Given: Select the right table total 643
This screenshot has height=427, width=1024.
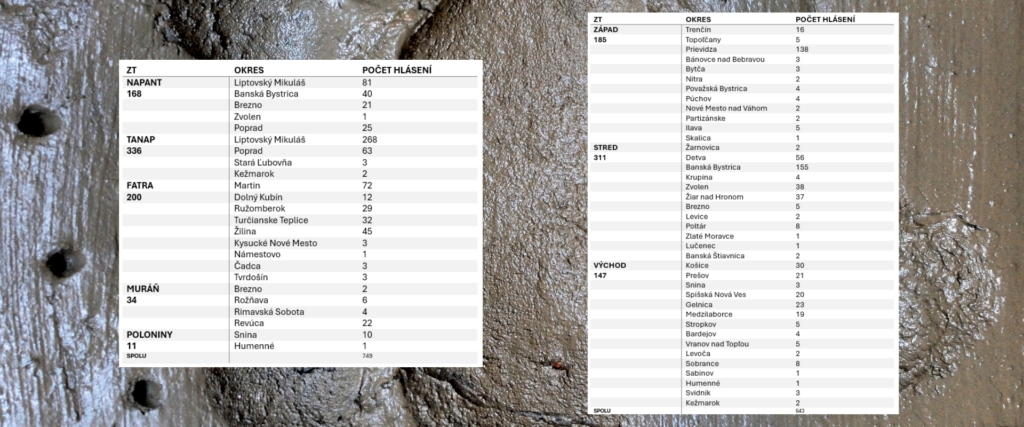Looking at the screenshot, I should pos(800,411).
